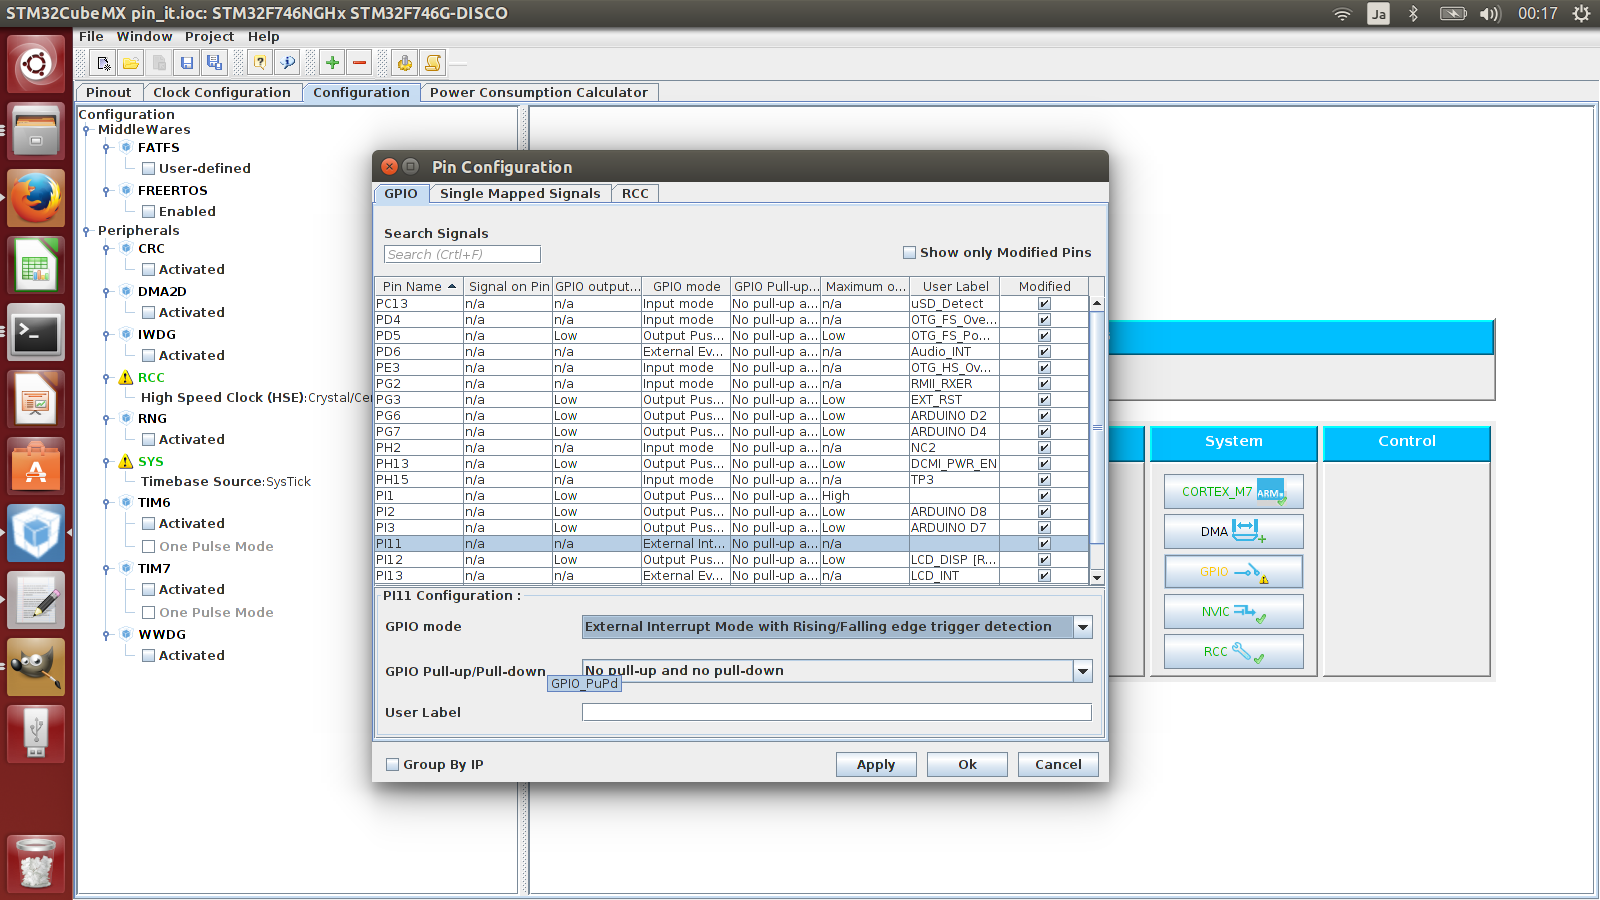Open the GPIO mode dropdown
The width and height of the screenshot is (1600, 900).
point(1082,627)
